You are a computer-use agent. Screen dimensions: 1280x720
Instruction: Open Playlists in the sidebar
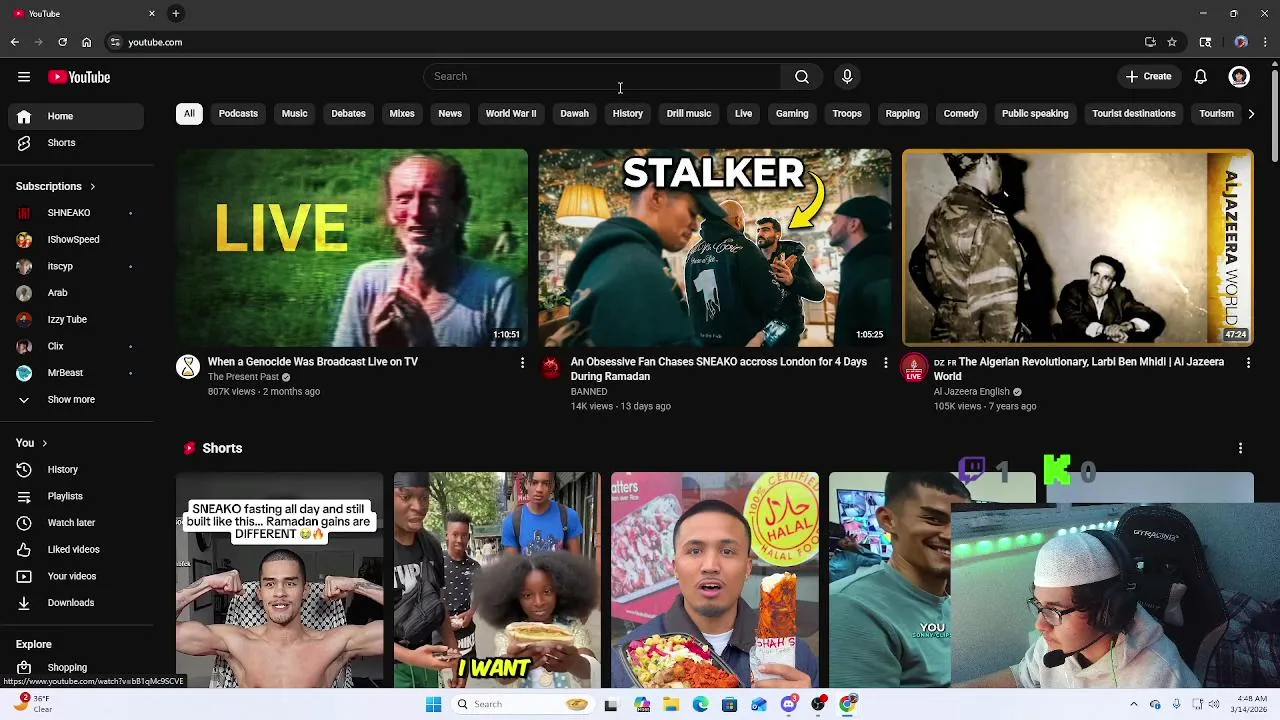[x=77, y=496]
